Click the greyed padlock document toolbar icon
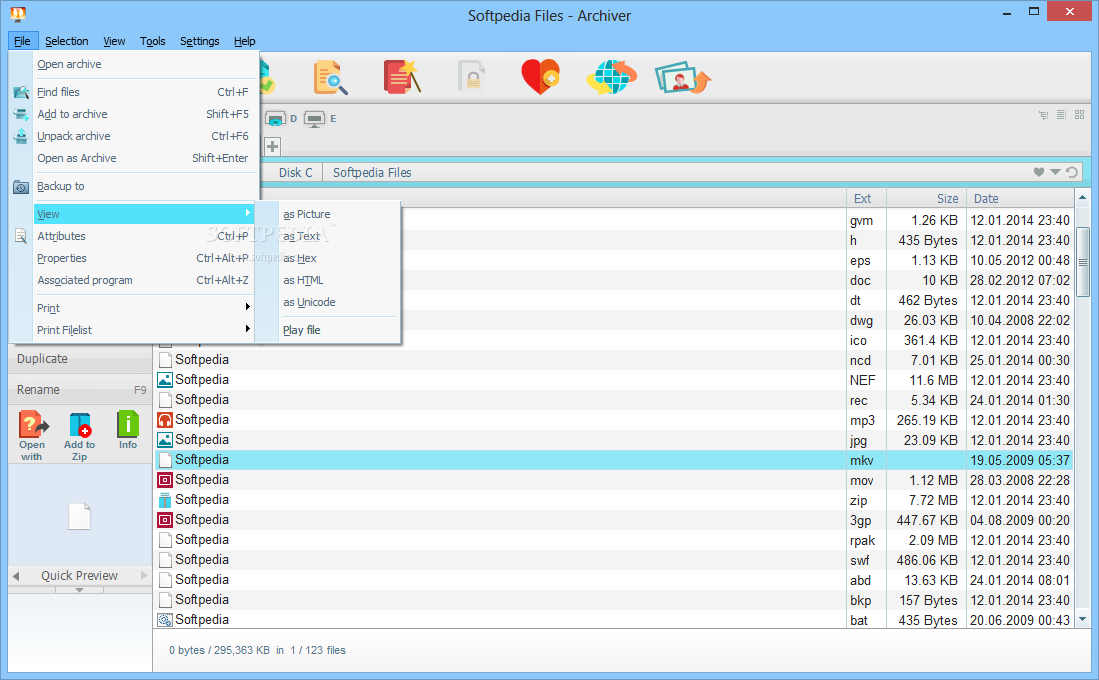 [x=471, y=76]
